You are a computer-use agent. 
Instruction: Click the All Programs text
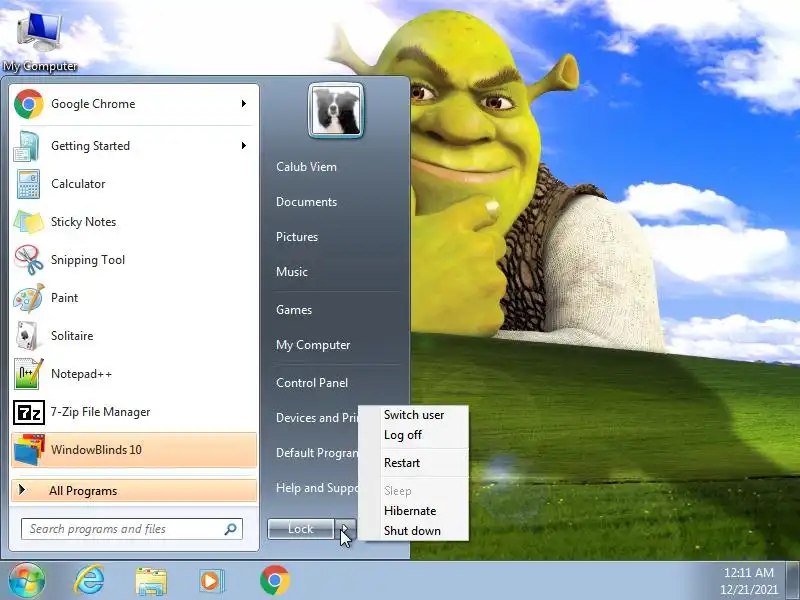(83, 491)
